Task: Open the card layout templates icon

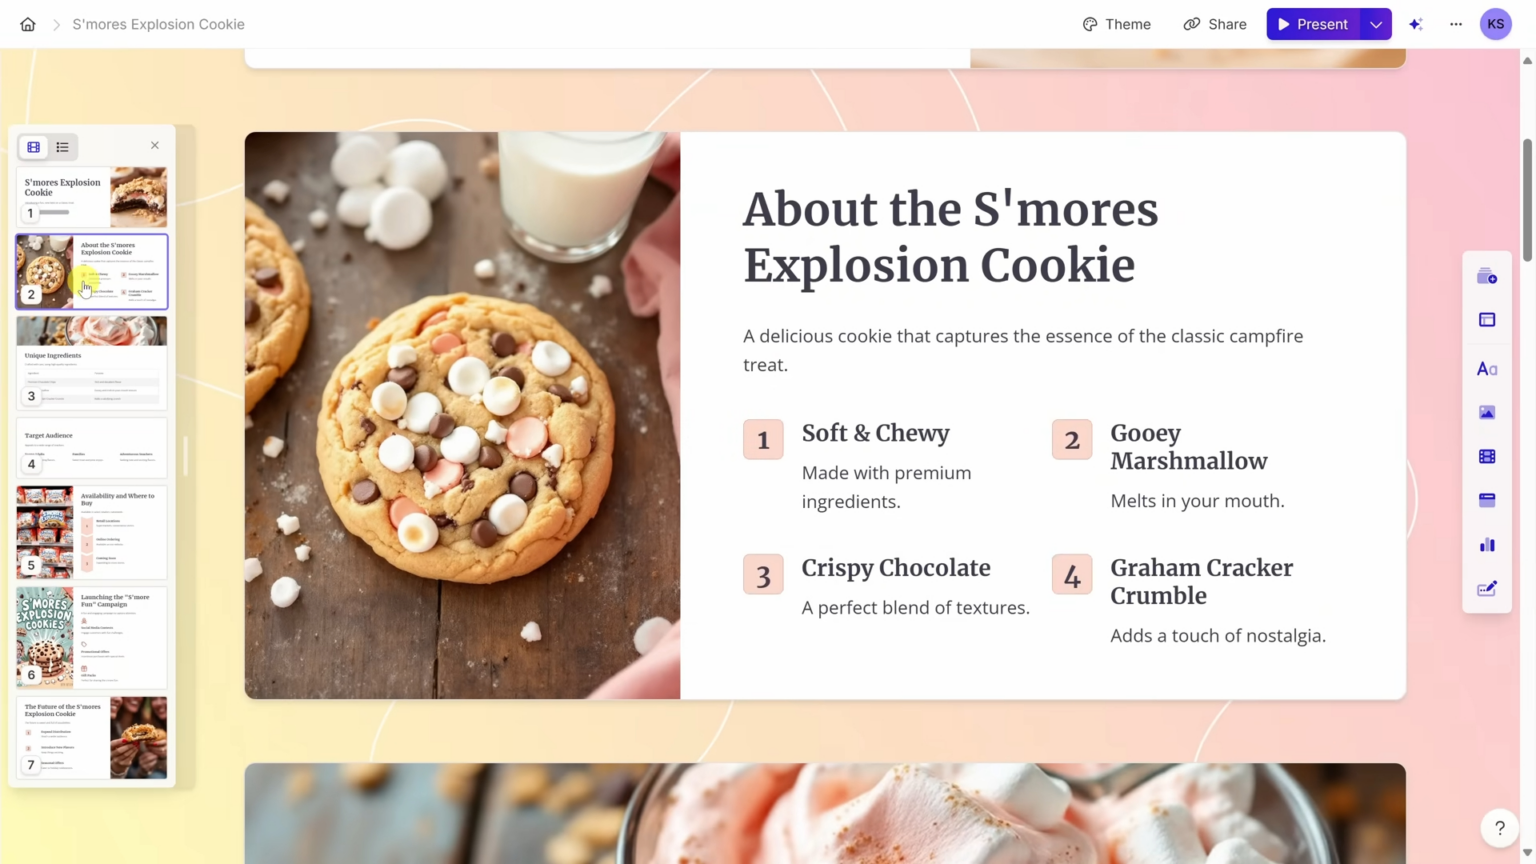Action: (1487, 320)
